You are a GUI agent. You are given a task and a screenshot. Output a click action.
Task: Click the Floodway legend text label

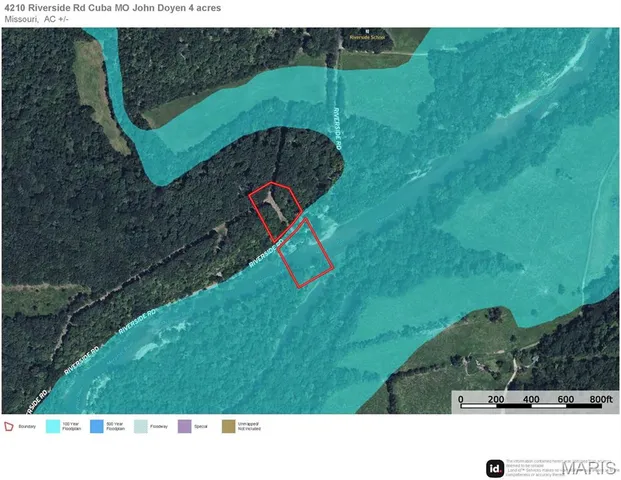[x=159, y=427]
